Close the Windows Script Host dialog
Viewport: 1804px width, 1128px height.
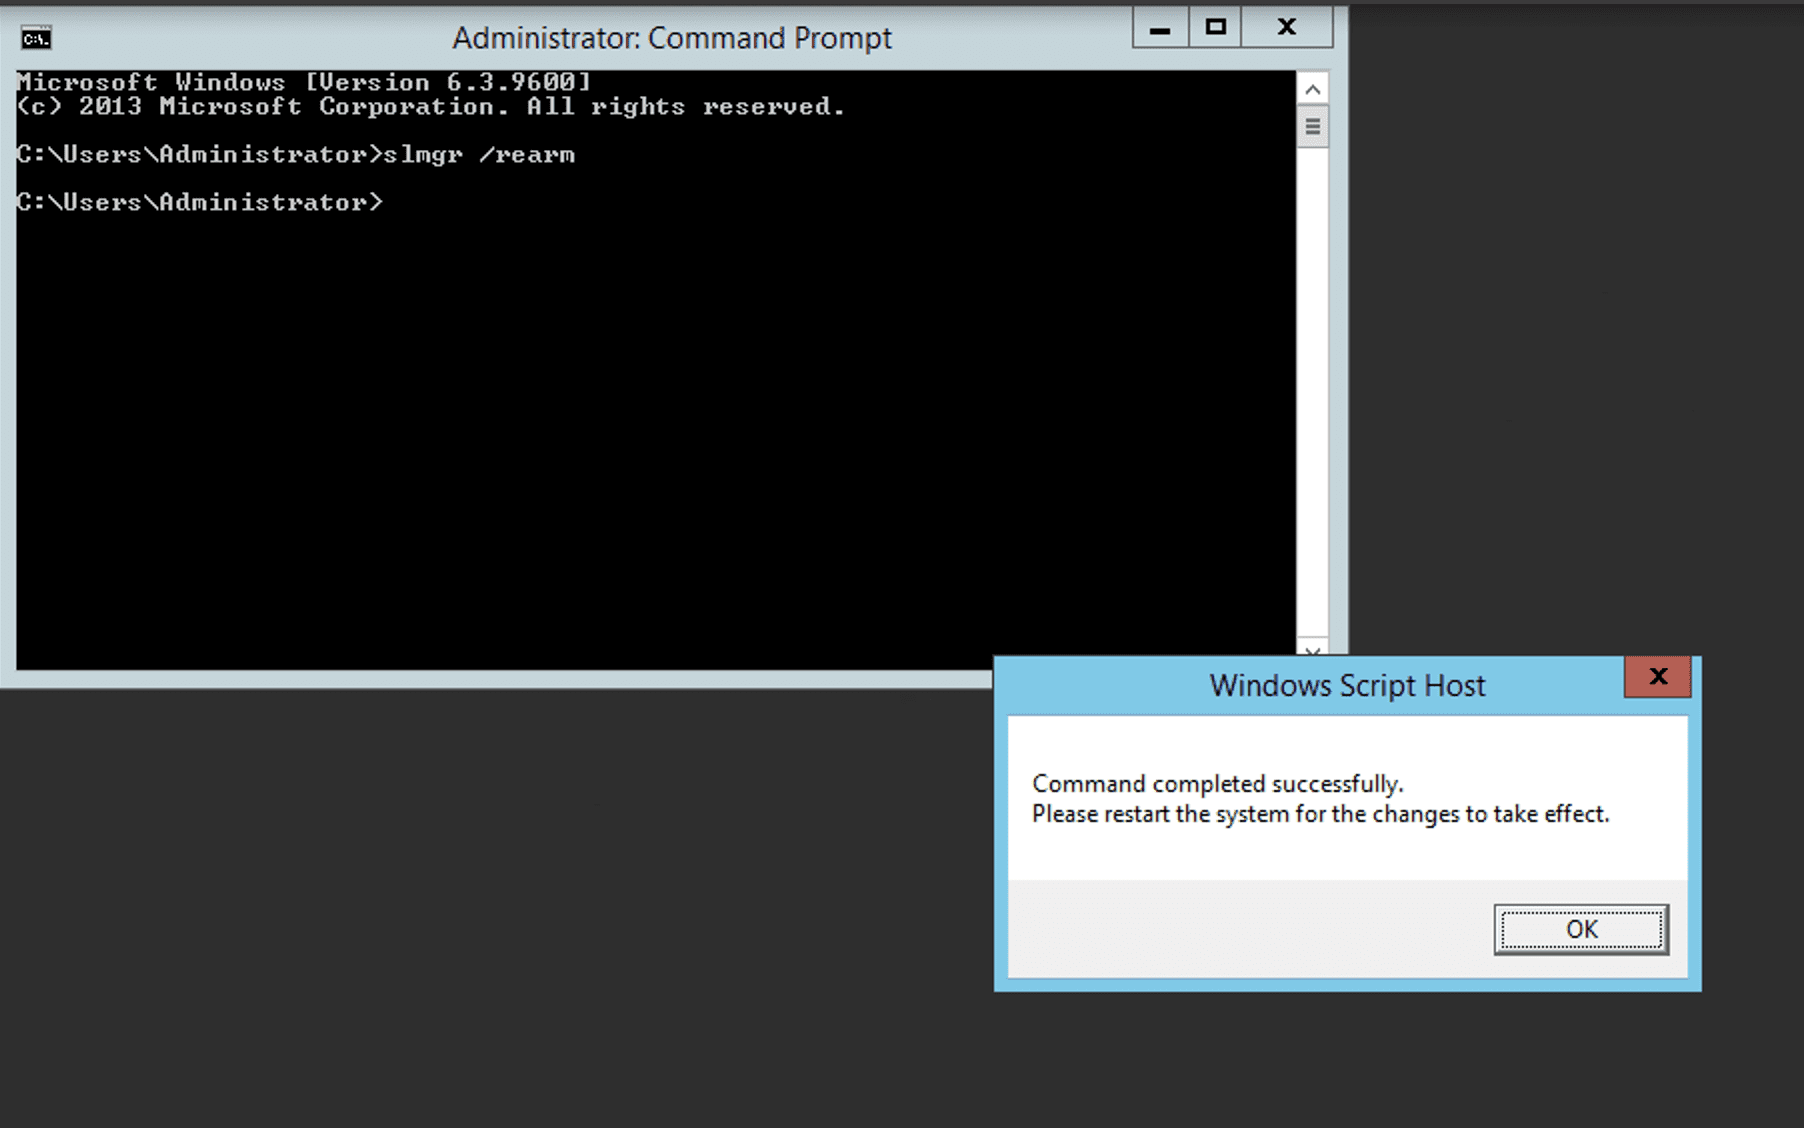click(x=1657, y=677)
